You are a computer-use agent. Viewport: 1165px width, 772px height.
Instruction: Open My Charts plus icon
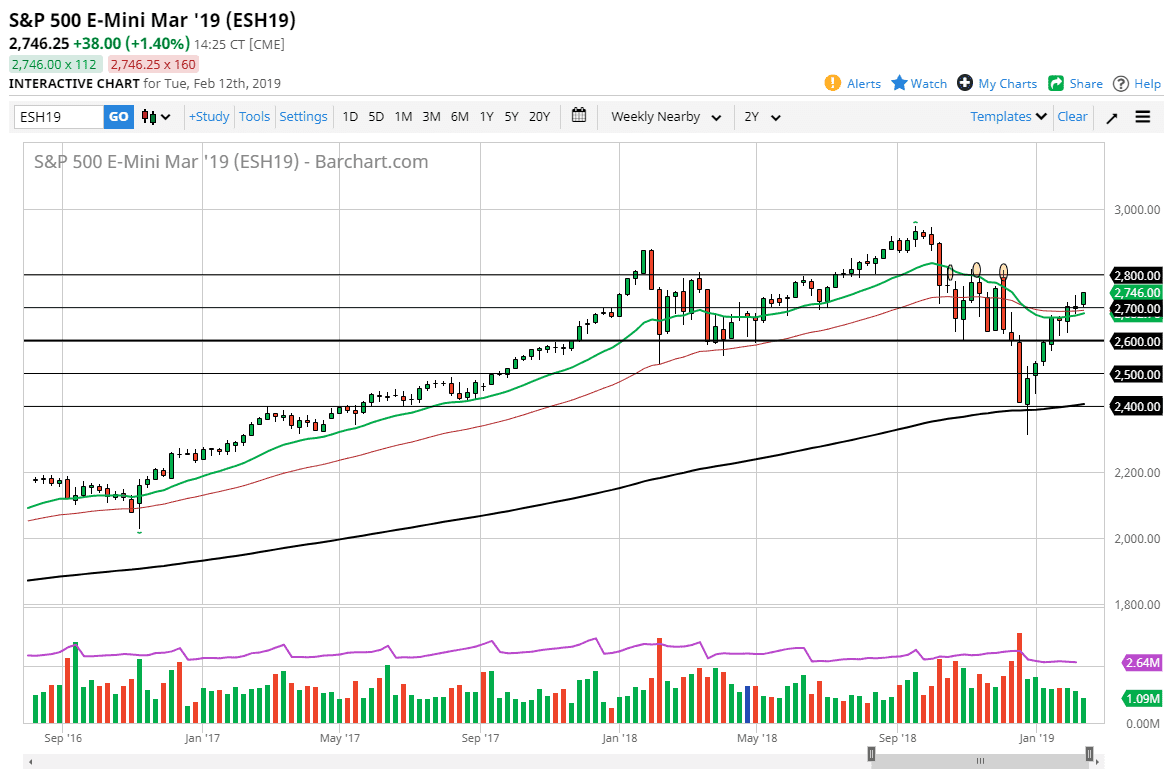click(x=965, y=83)
